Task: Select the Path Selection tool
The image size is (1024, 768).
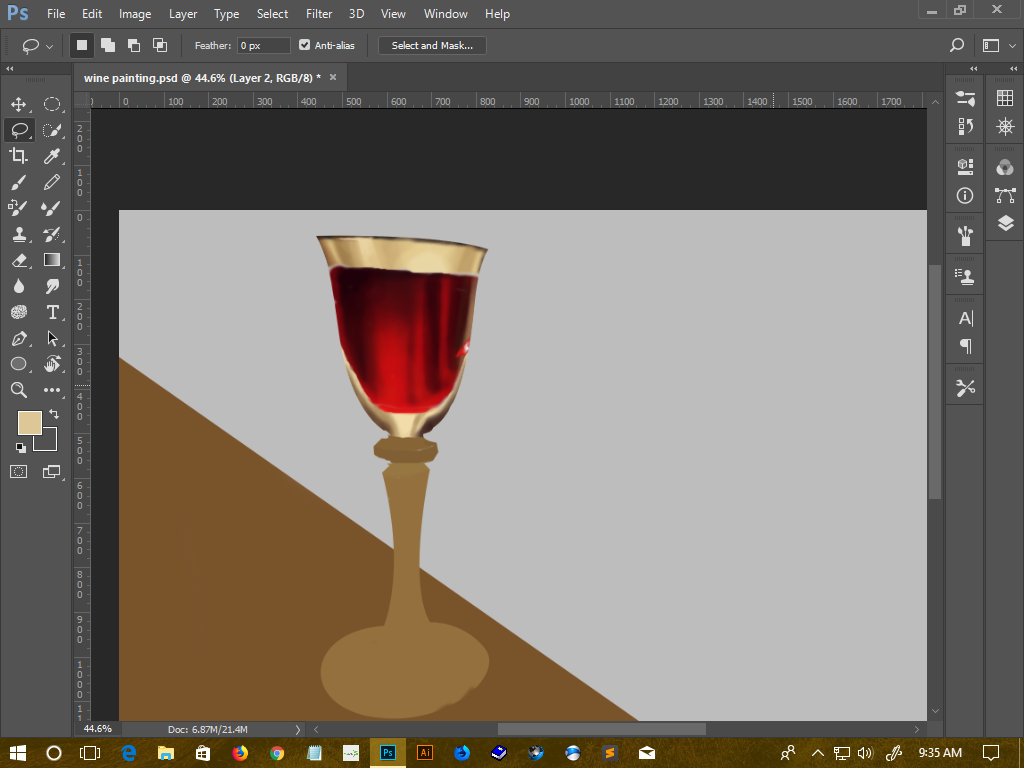Action: [52, 338]
